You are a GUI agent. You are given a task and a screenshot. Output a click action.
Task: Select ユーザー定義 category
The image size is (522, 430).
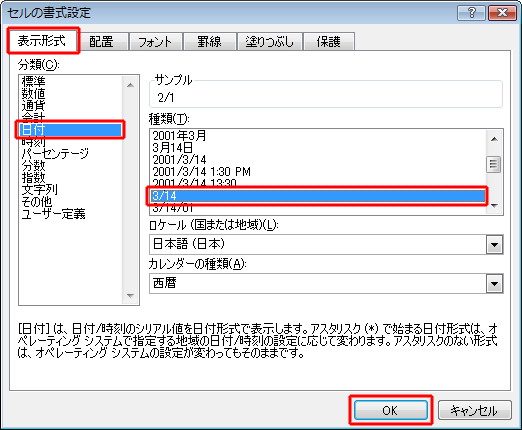click(x=53, y=214)
